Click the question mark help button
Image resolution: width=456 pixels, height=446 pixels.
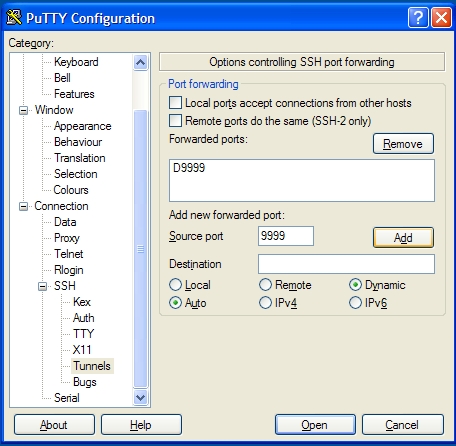point(418,18)
